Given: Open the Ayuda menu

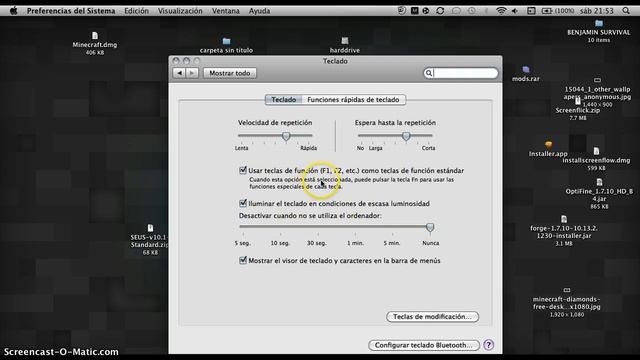Looking at the screenshot, I should 260,11.
